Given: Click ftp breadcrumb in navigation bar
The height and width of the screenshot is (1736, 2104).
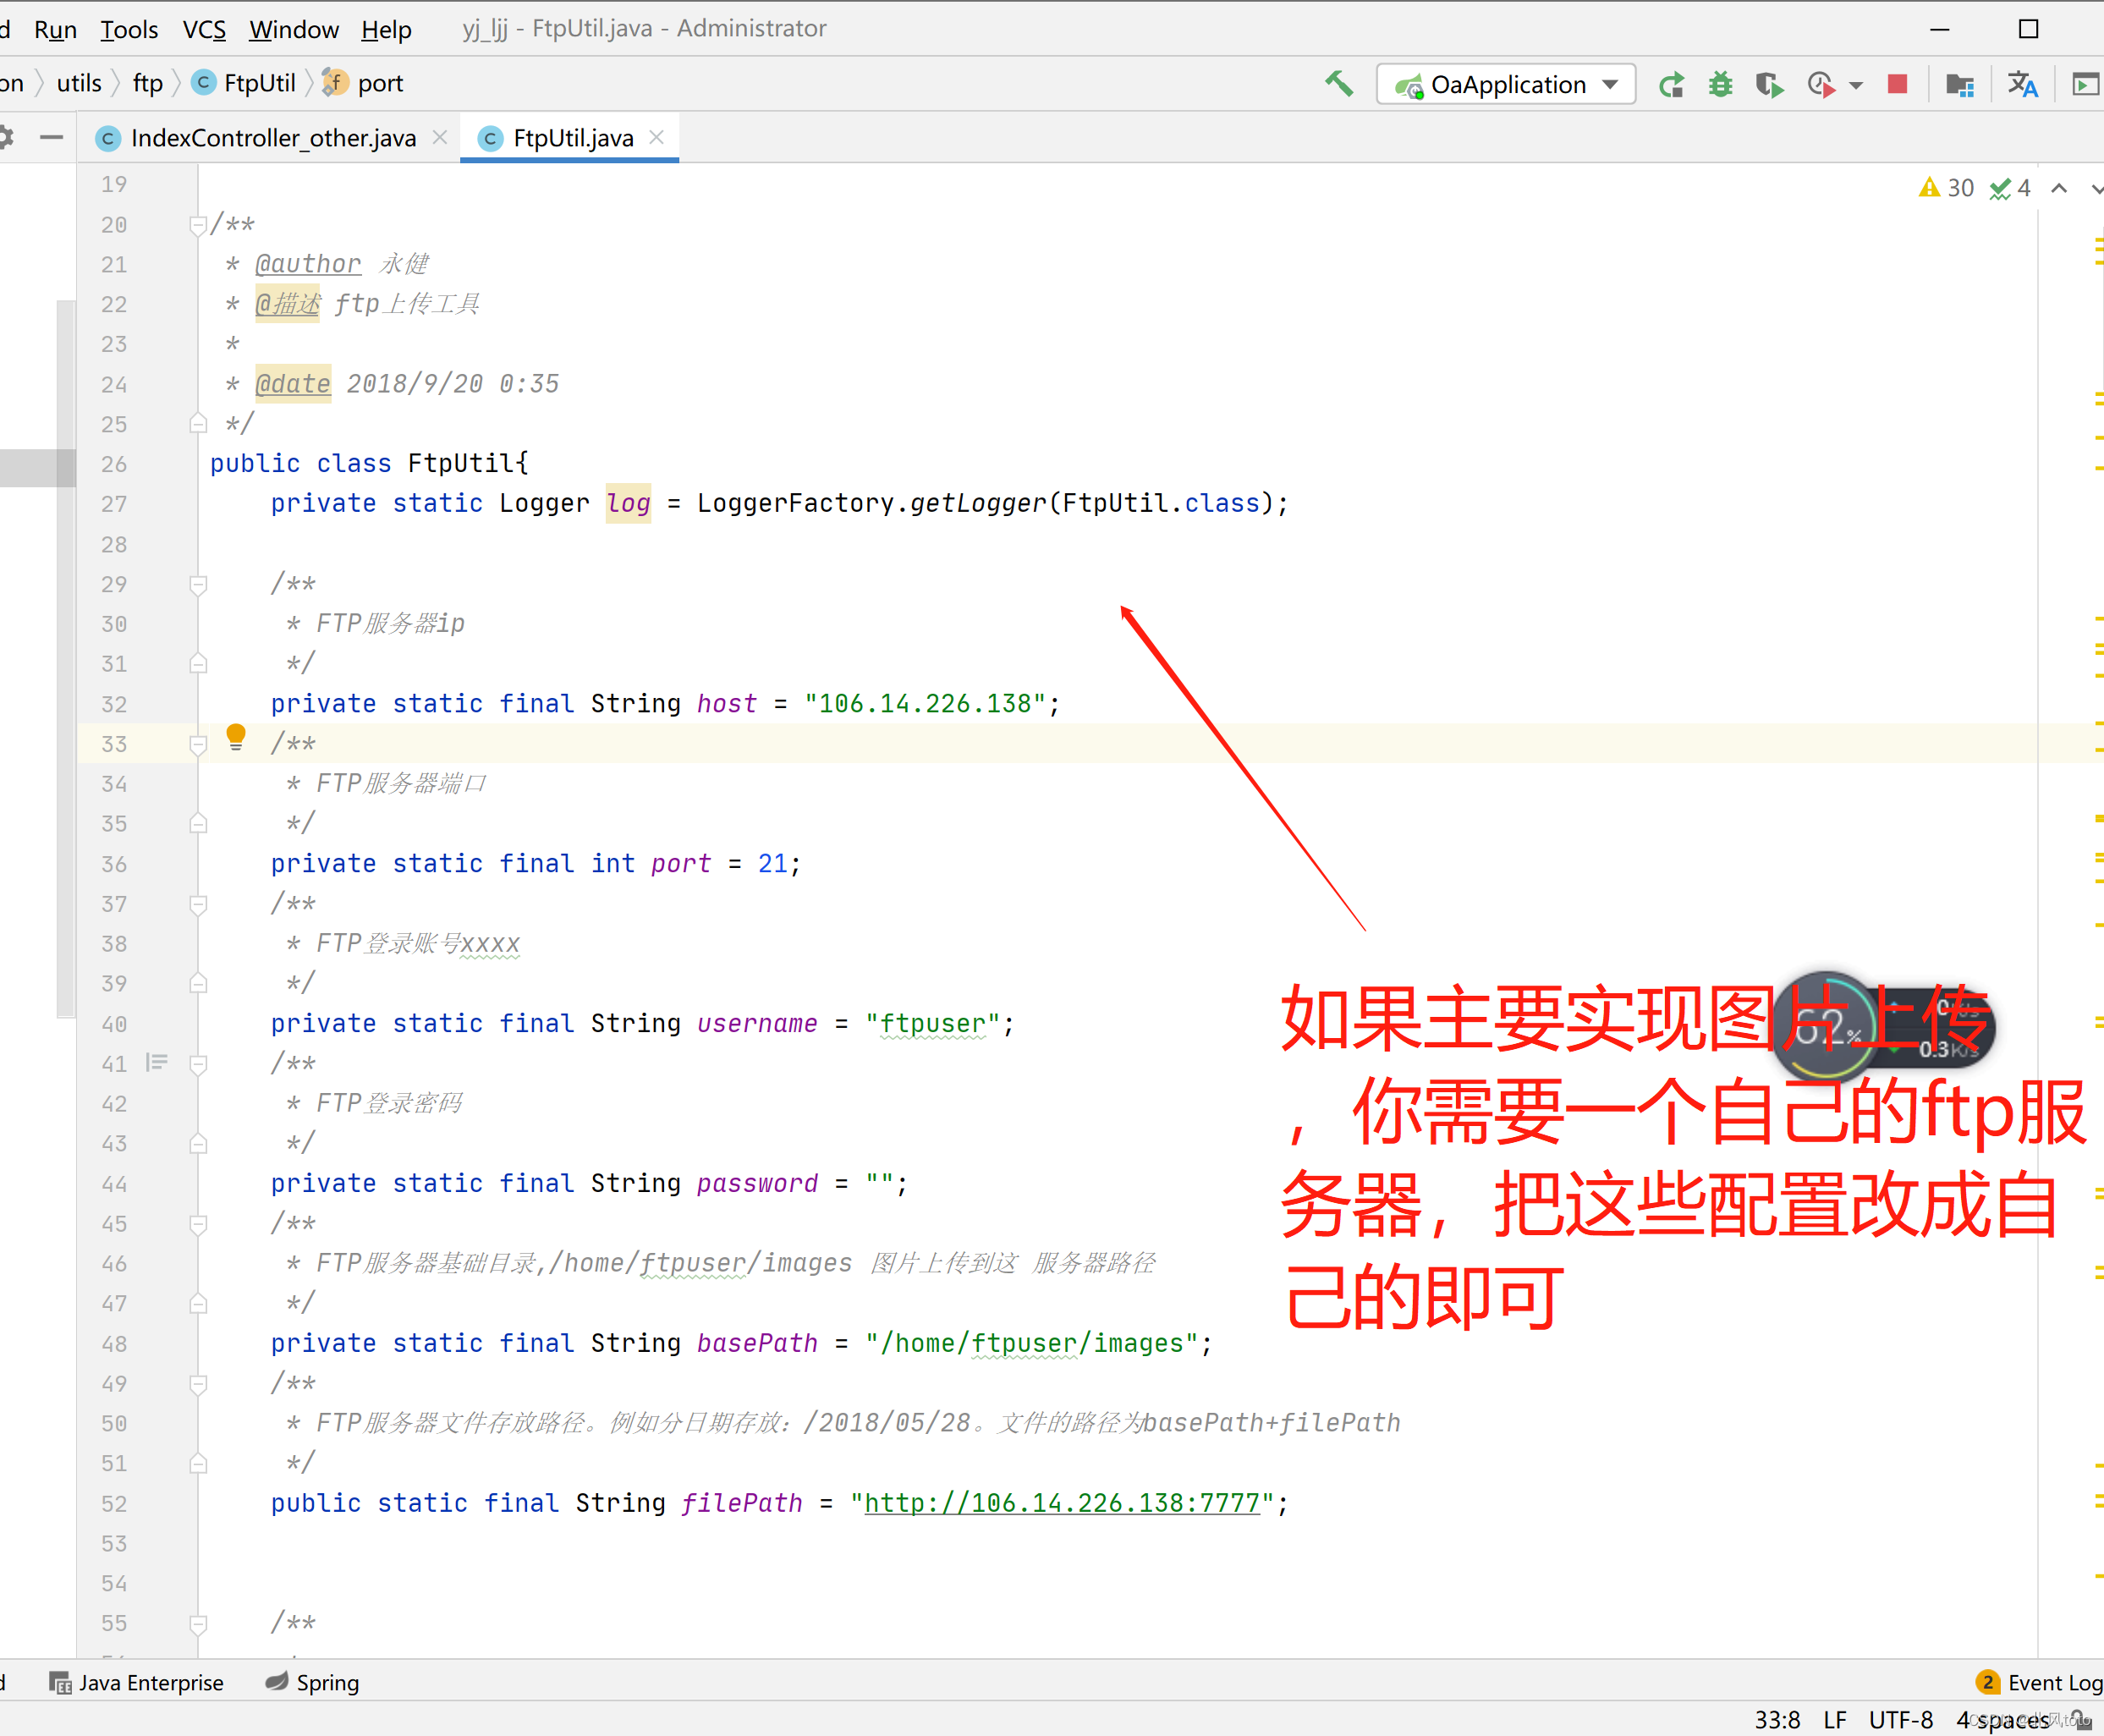Looking at the screenshot, I should [x=147, y=83].
